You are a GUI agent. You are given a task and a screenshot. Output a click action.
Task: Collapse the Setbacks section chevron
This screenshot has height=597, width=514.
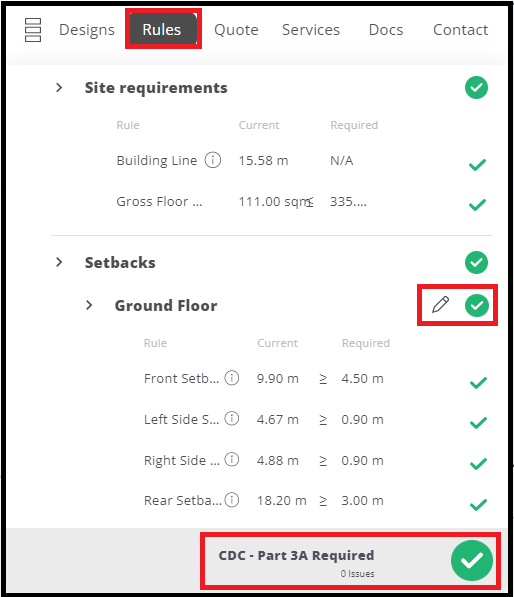(x=59, y=262)
